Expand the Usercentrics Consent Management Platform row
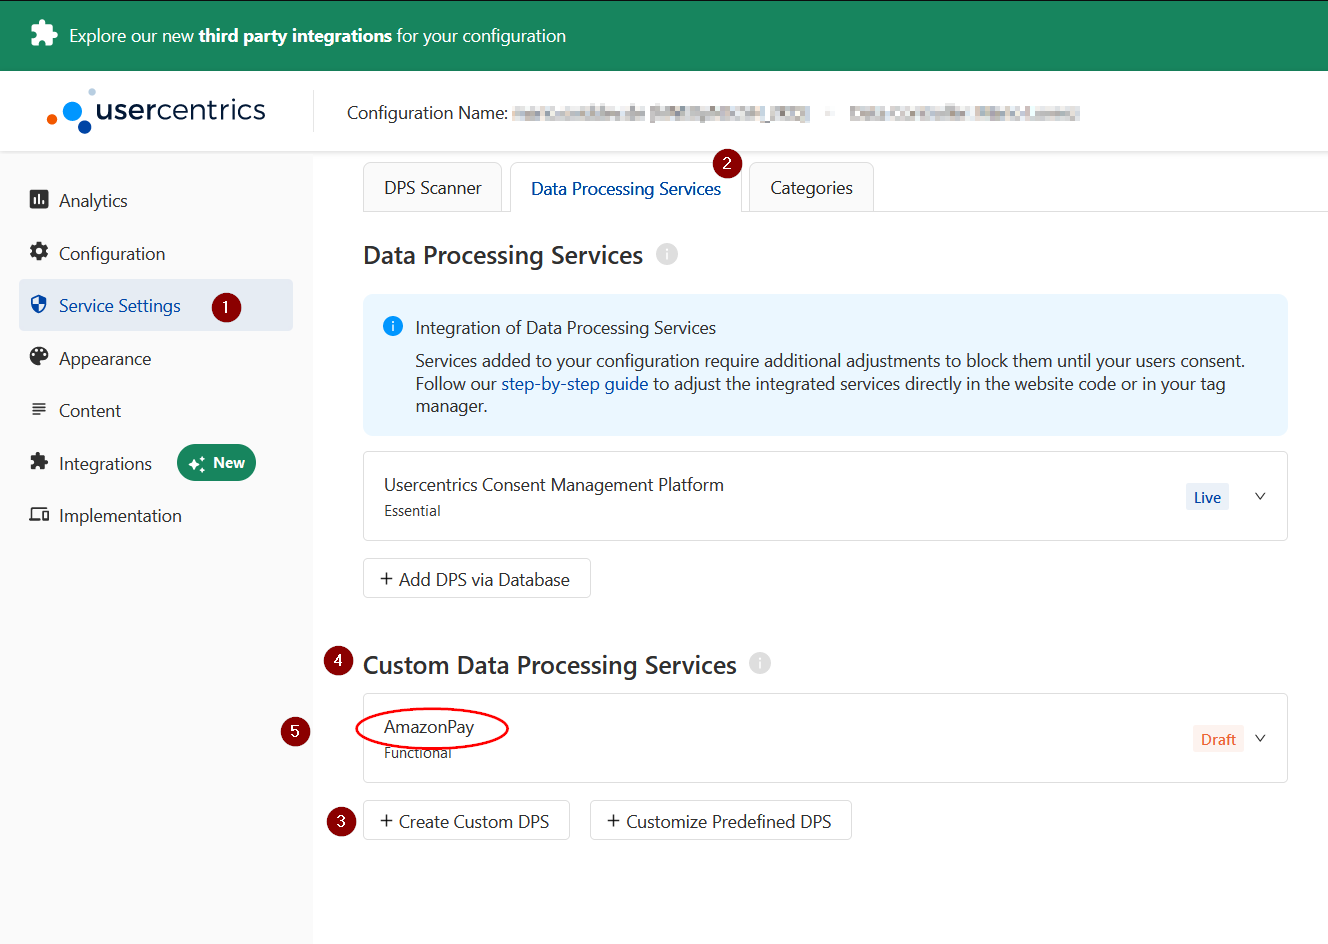 coord(1260,497)
